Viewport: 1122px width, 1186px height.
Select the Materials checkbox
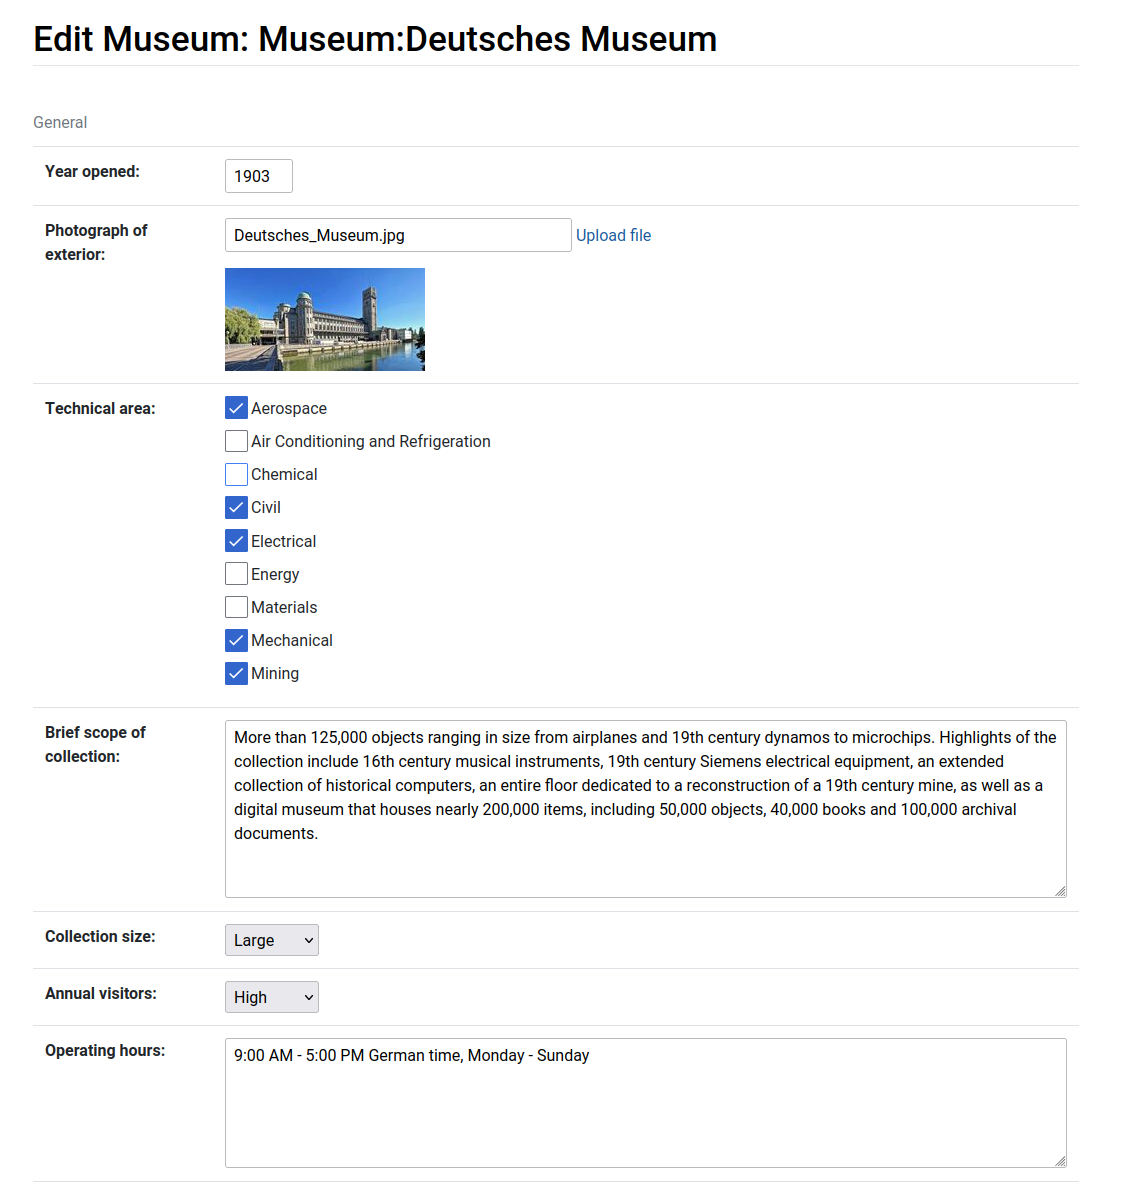point(236,607)
